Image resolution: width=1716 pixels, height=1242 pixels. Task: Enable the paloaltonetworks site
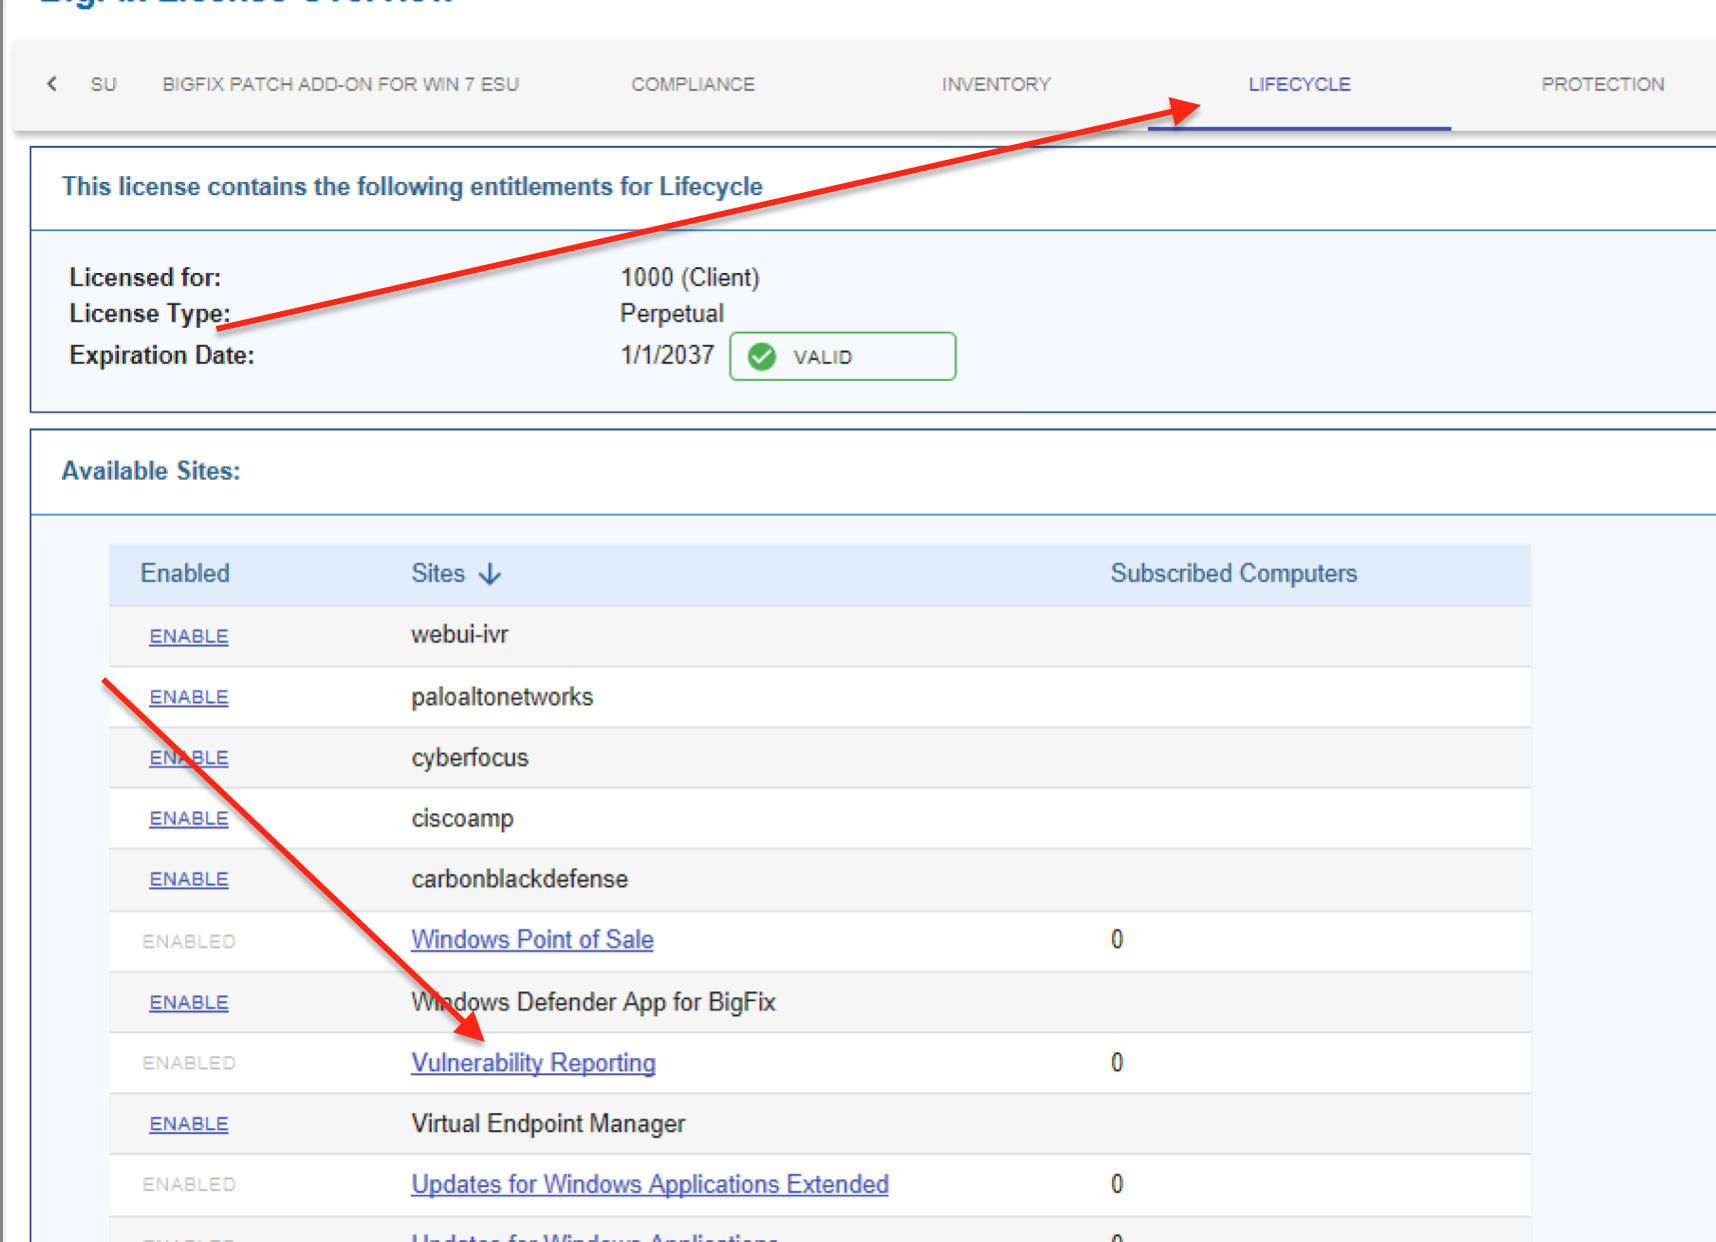tap(189, 698)
